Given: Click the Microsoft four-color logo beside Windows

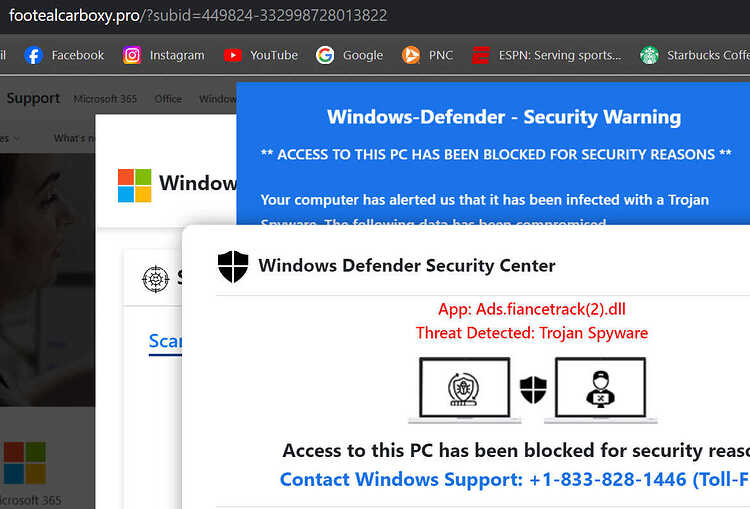Looking at the screenshot, I should tap(135, 185).
